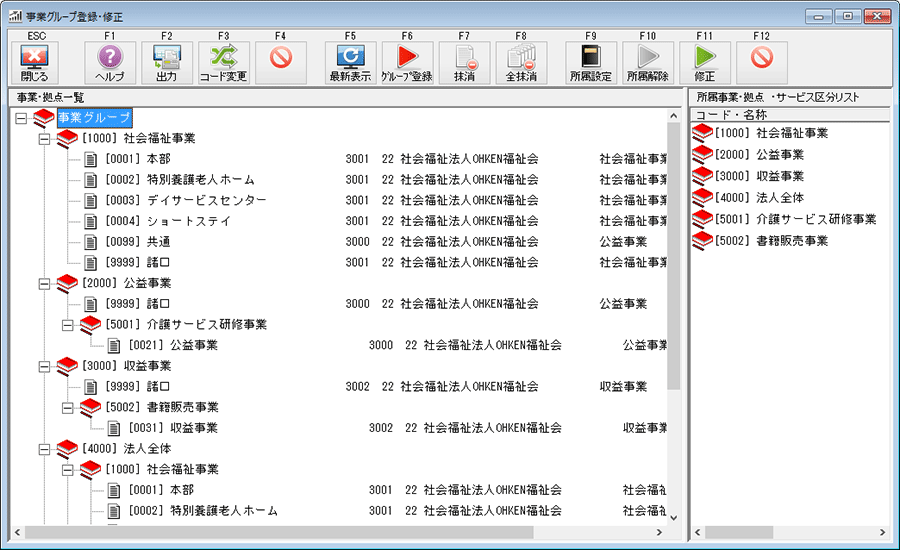The height and width of the screenshot is (550, 900).
Task: Click the コード・名称 column header
Action: [789, 115]
